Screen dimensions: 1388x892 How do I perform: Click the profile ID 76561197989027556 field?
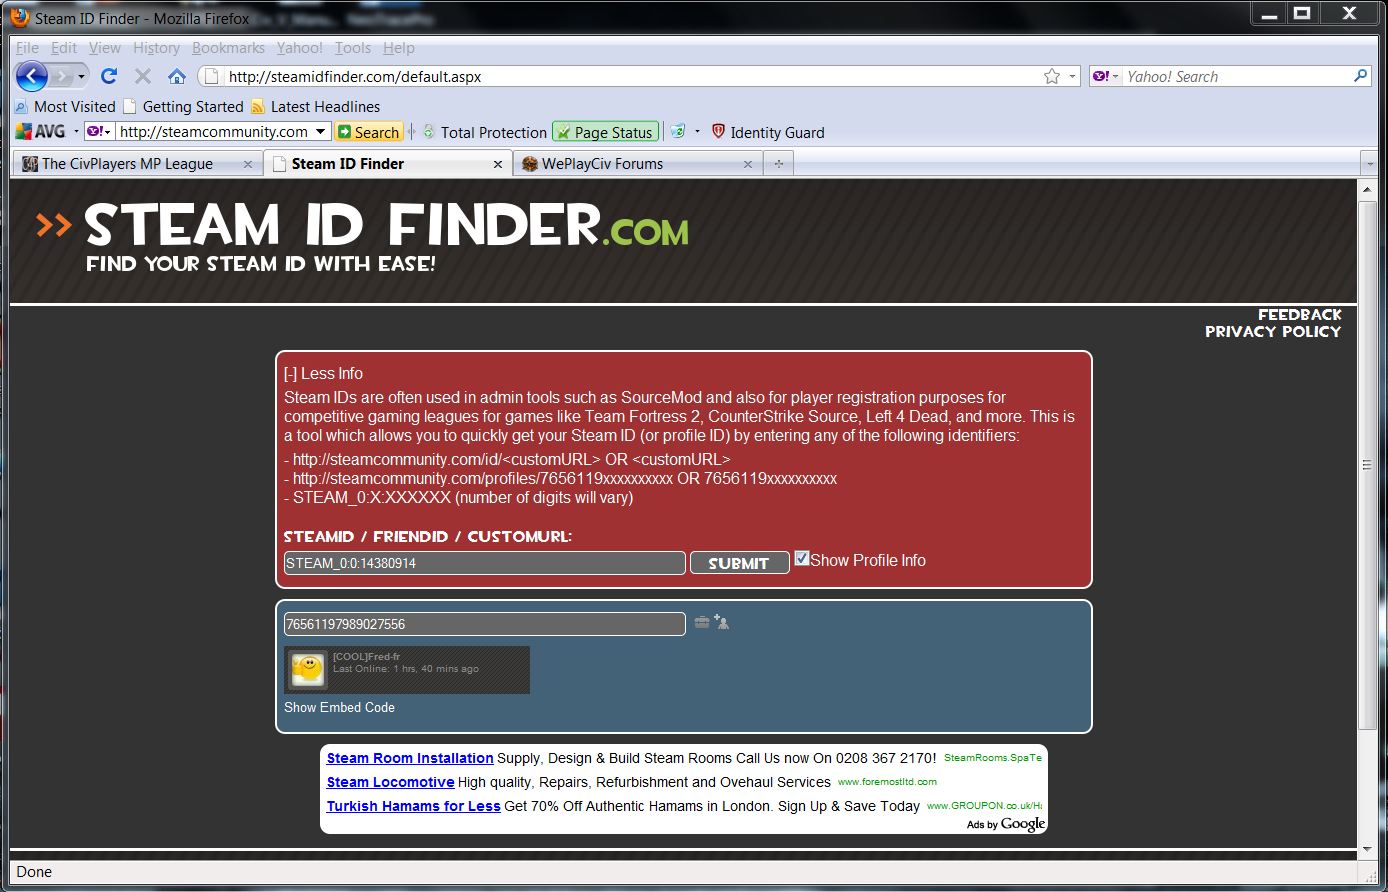tap(485, 624)
